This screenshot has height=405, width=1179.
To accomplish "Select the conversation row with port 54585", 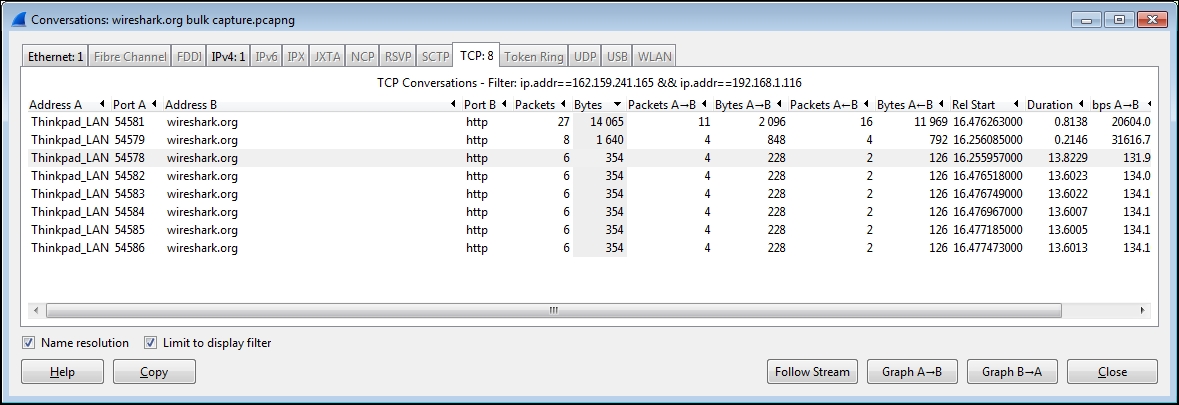I will 590,230.
